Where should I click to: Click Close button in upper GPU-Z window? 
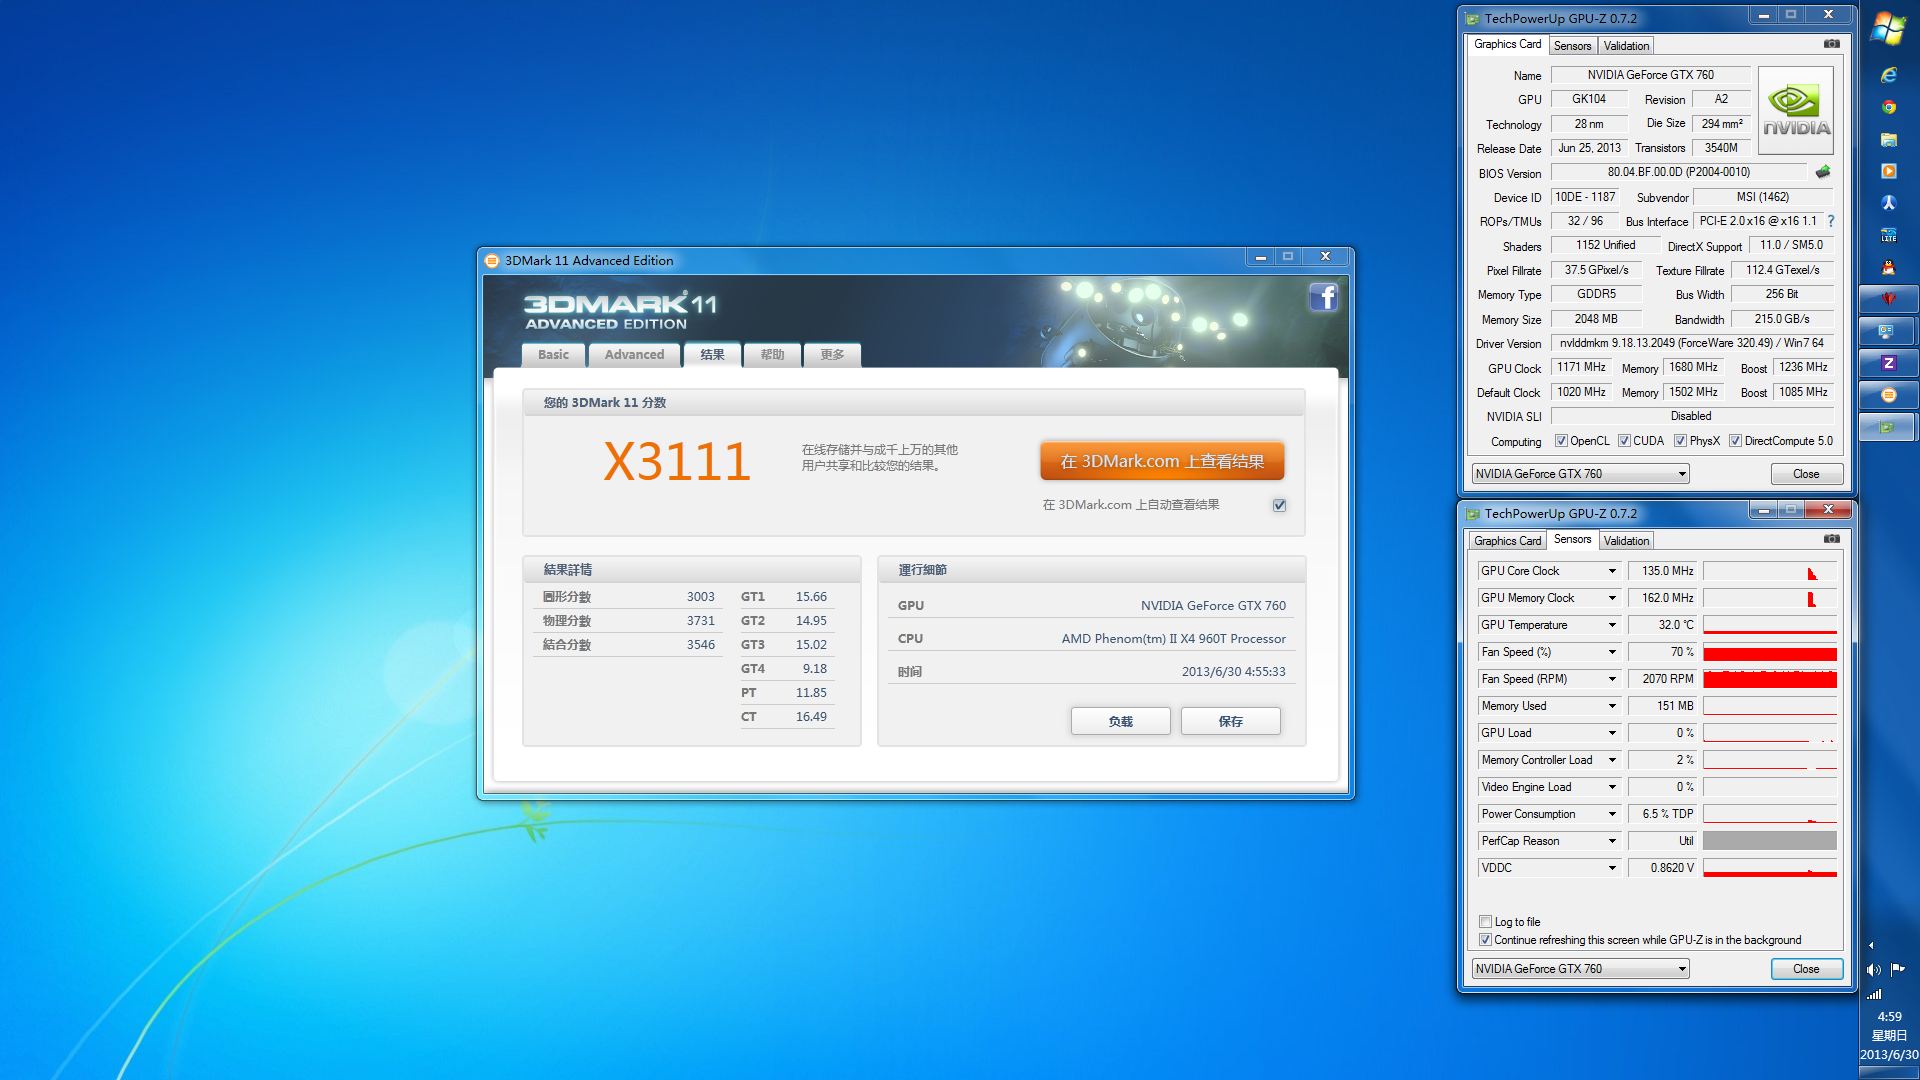pyautogui.click(x=1806, y=474)
